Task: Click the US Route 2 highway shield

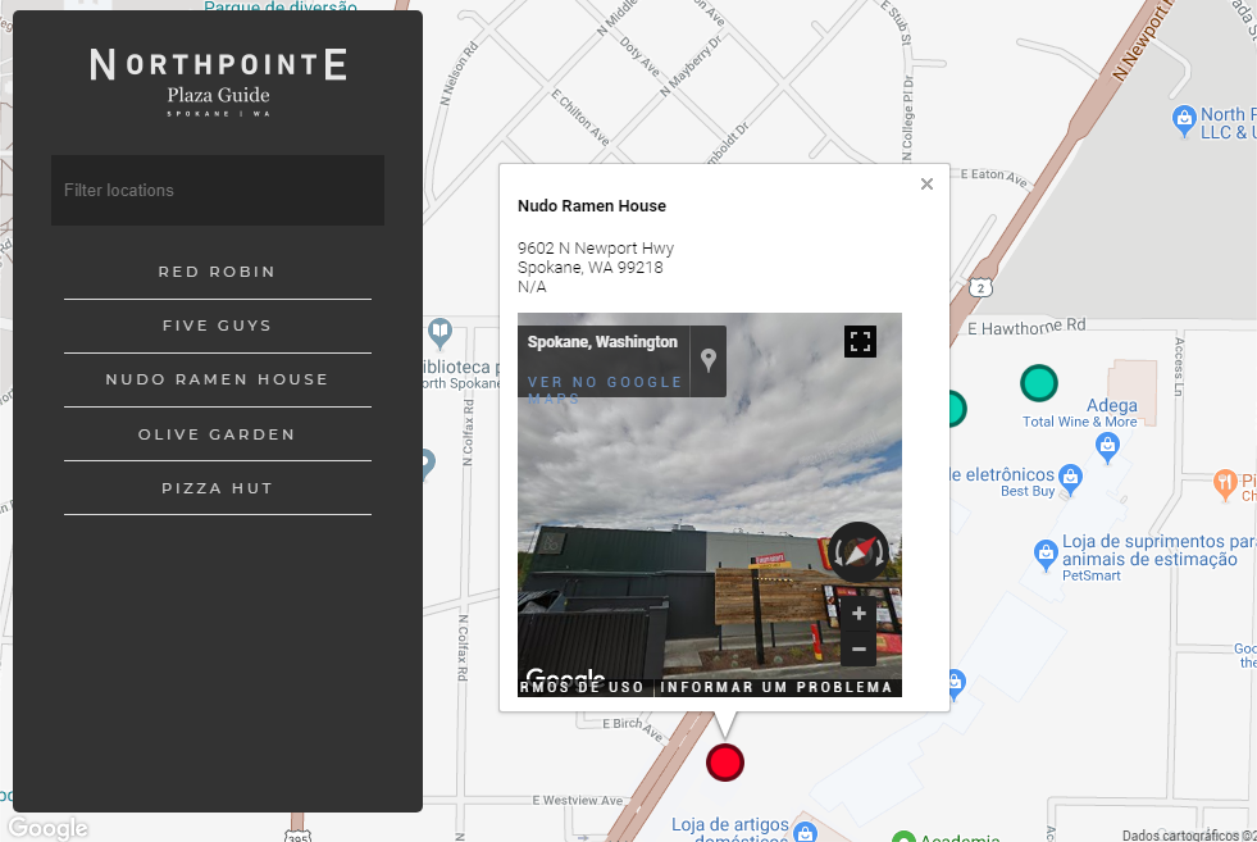Action: point(981,288)
